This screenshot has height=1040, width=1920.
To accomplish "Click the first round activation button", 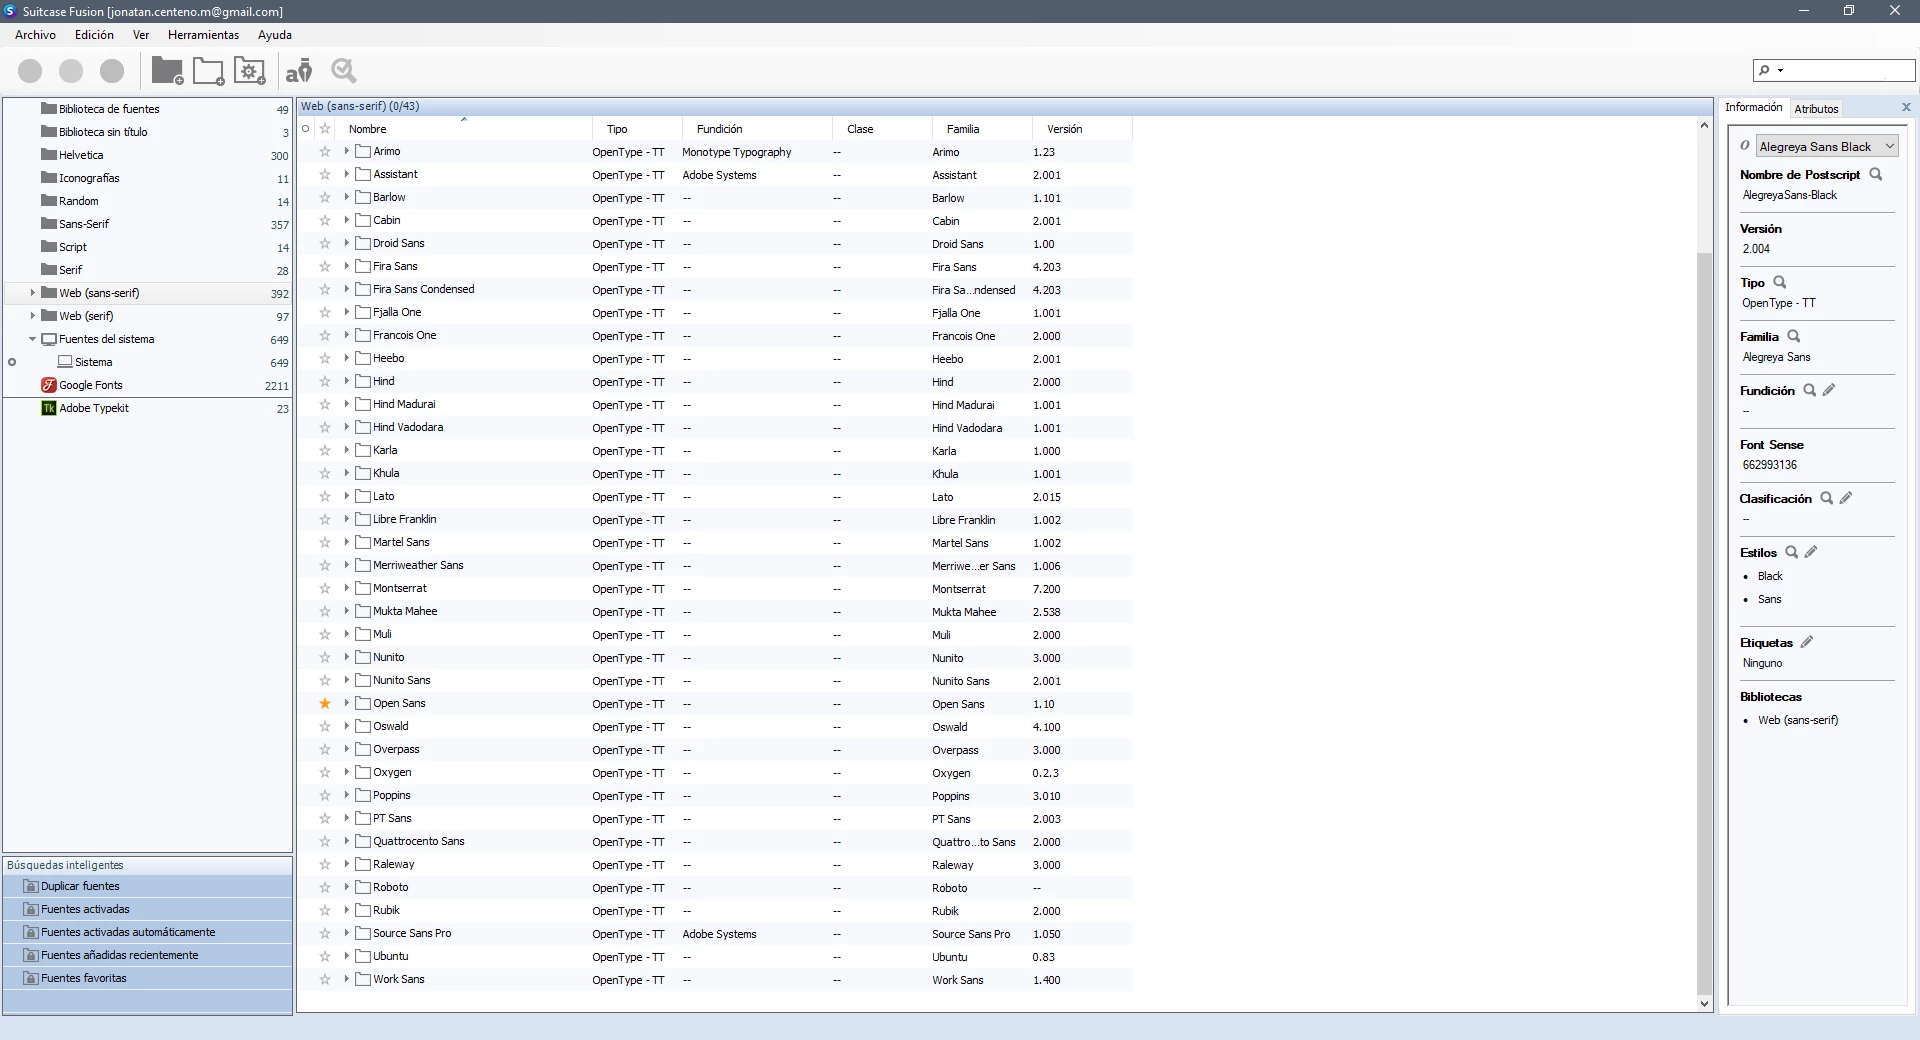I will (31, 71).
